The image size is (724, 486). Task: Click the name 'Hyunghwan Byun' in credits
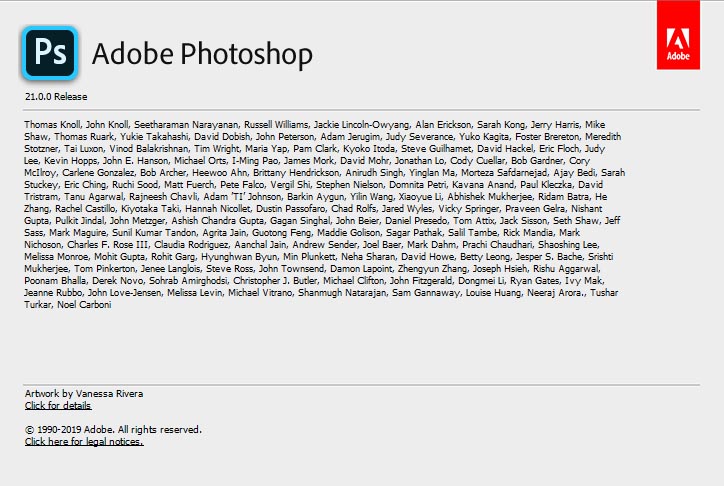(239, 257)
